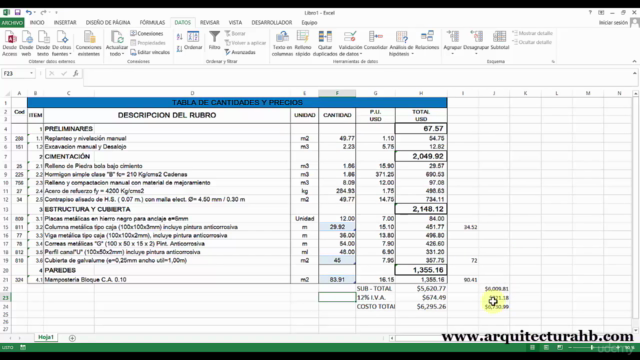This screenshot has width=640, height=360.
Task: Open Name Box dropdown arrow
Action: pyautogui.click(x=31, y=73)
